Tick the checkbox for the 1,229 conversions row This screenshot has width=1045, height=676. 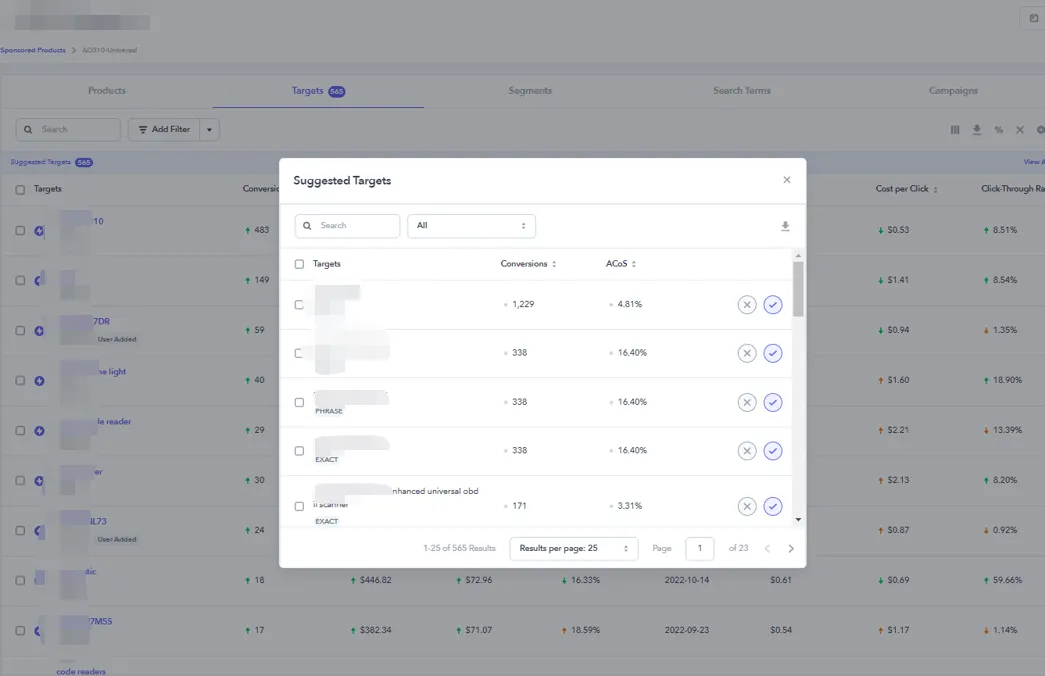point(299,305)
